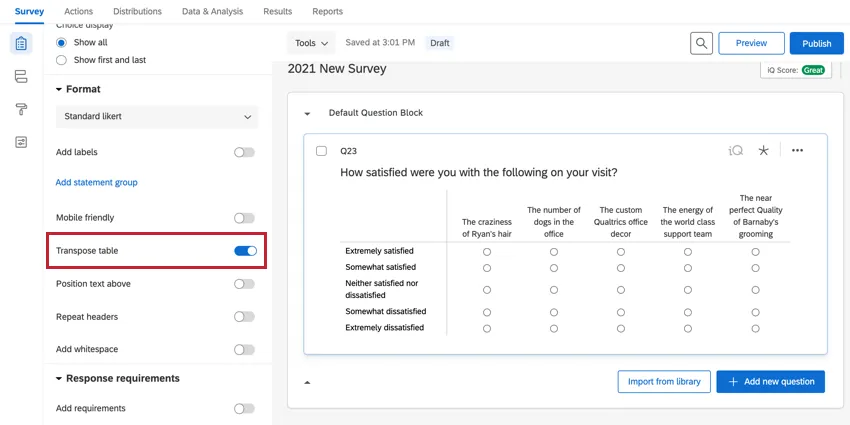Select the Show first and last option
850x425 pixels.
(x=62, y=60)
